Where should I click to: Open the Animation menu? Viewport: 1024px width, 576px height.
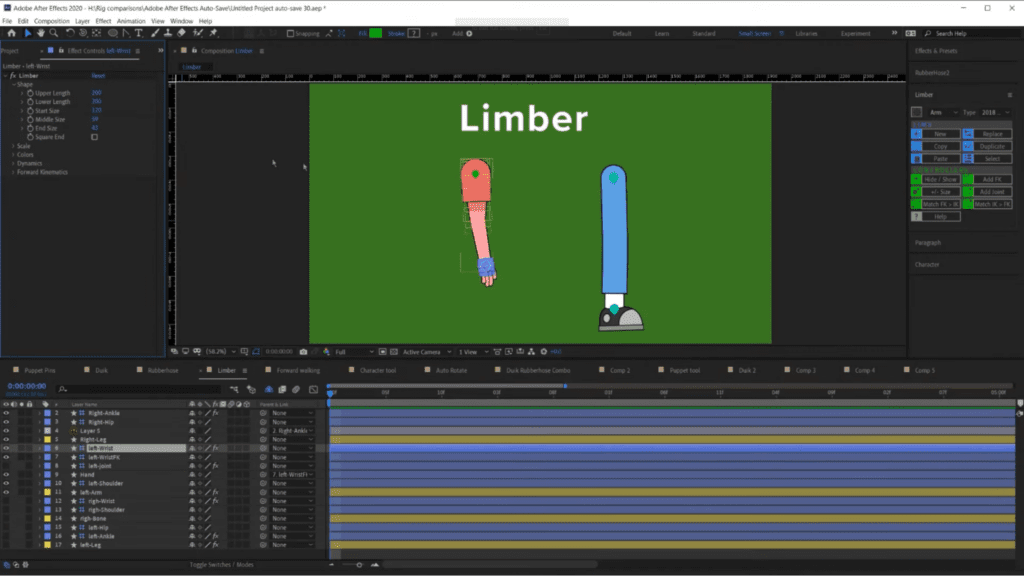pos(131,20)
